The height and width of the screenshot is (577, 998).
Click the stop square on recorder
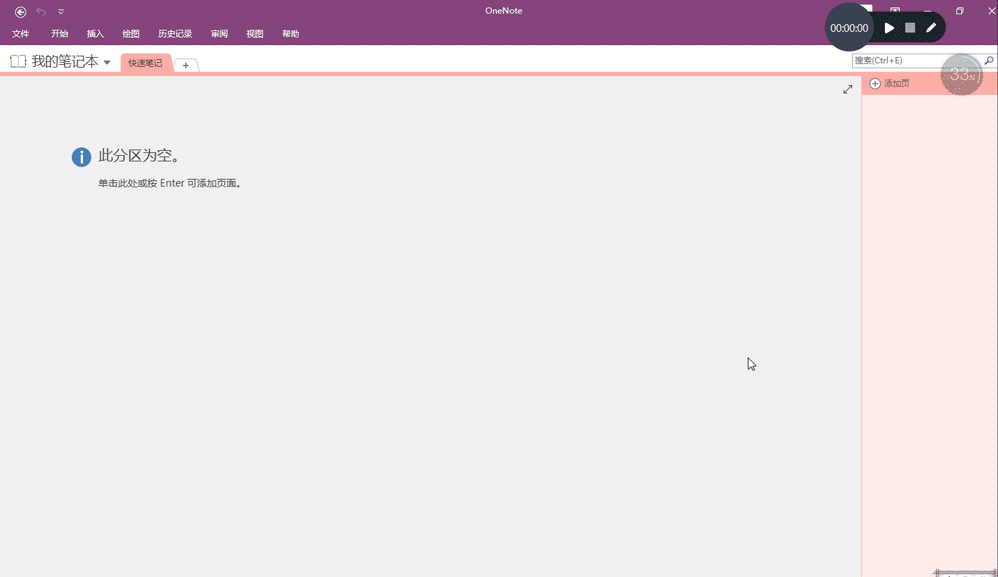point(910,28)
